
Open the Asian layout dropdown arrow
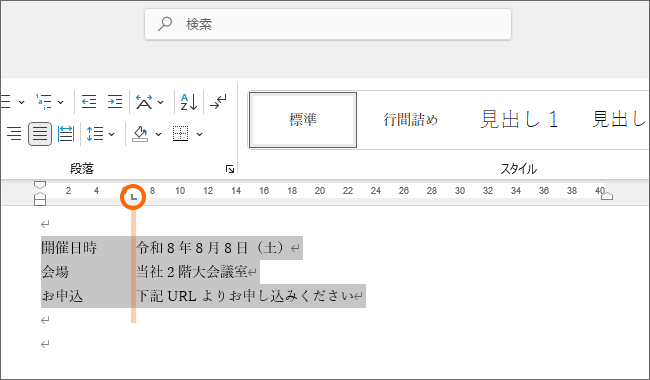(161, 102)
